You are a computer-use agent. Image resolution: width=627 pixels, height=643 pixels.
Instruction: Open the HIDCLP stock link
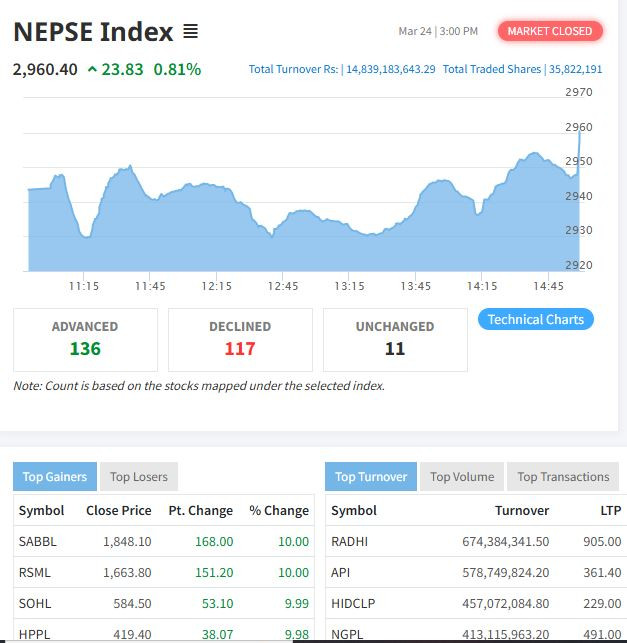click(x=354, y=604)
